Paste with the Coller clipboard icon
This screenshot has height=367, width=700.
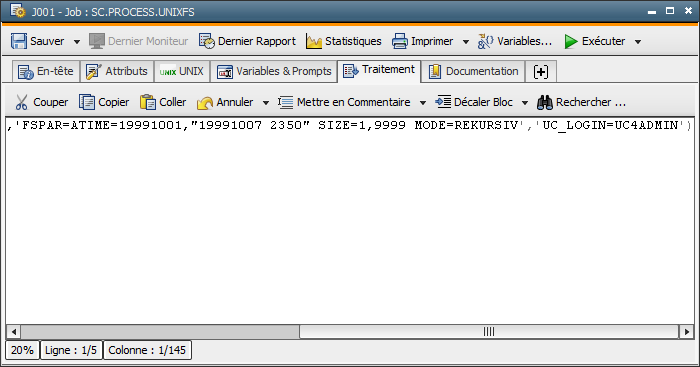pyautogui.click(x=148, y=102)
